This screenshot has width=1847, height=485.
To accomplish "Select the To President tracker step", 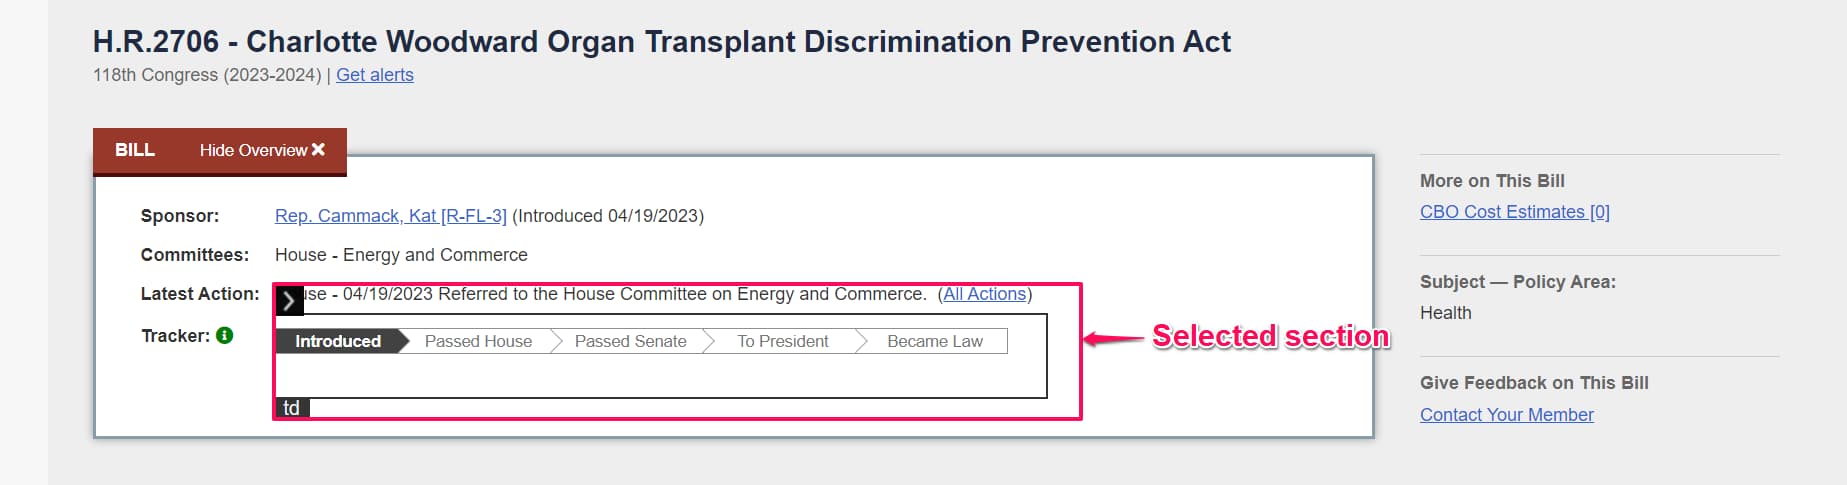I will 782,342.
